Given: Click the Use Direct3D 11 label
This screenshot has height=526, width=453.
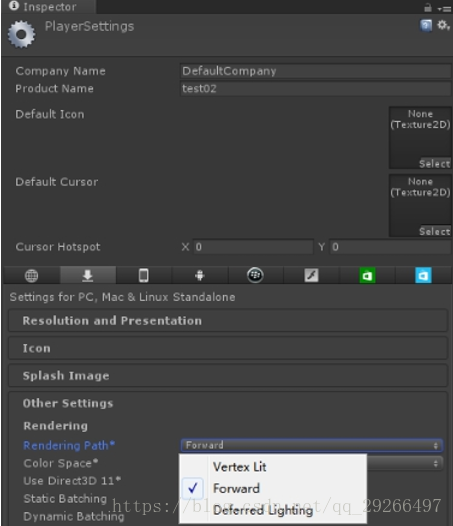Looking at the screenshot, I should tap(72, 481).
